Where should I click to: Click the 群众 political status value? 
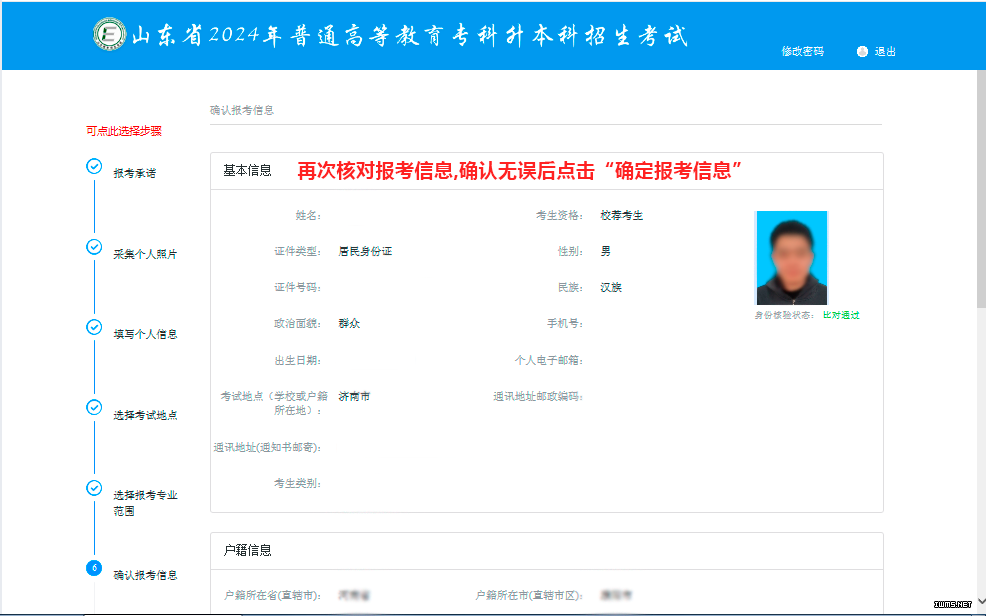tap(349, 323)
